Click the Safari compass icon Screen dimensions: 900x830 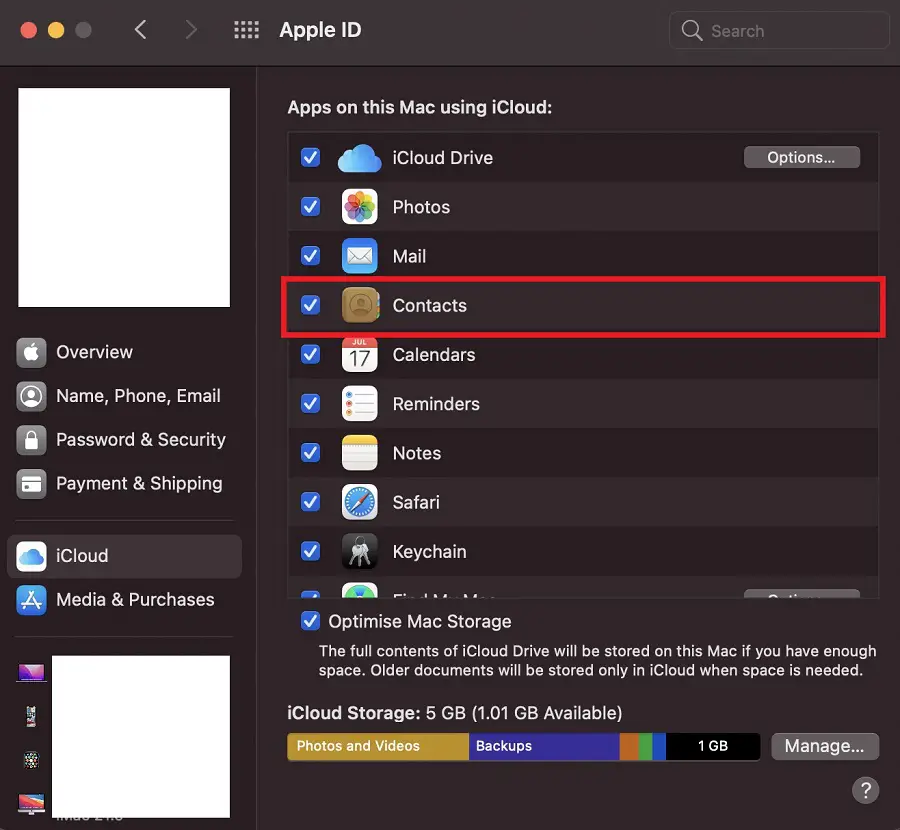[359, 502]
